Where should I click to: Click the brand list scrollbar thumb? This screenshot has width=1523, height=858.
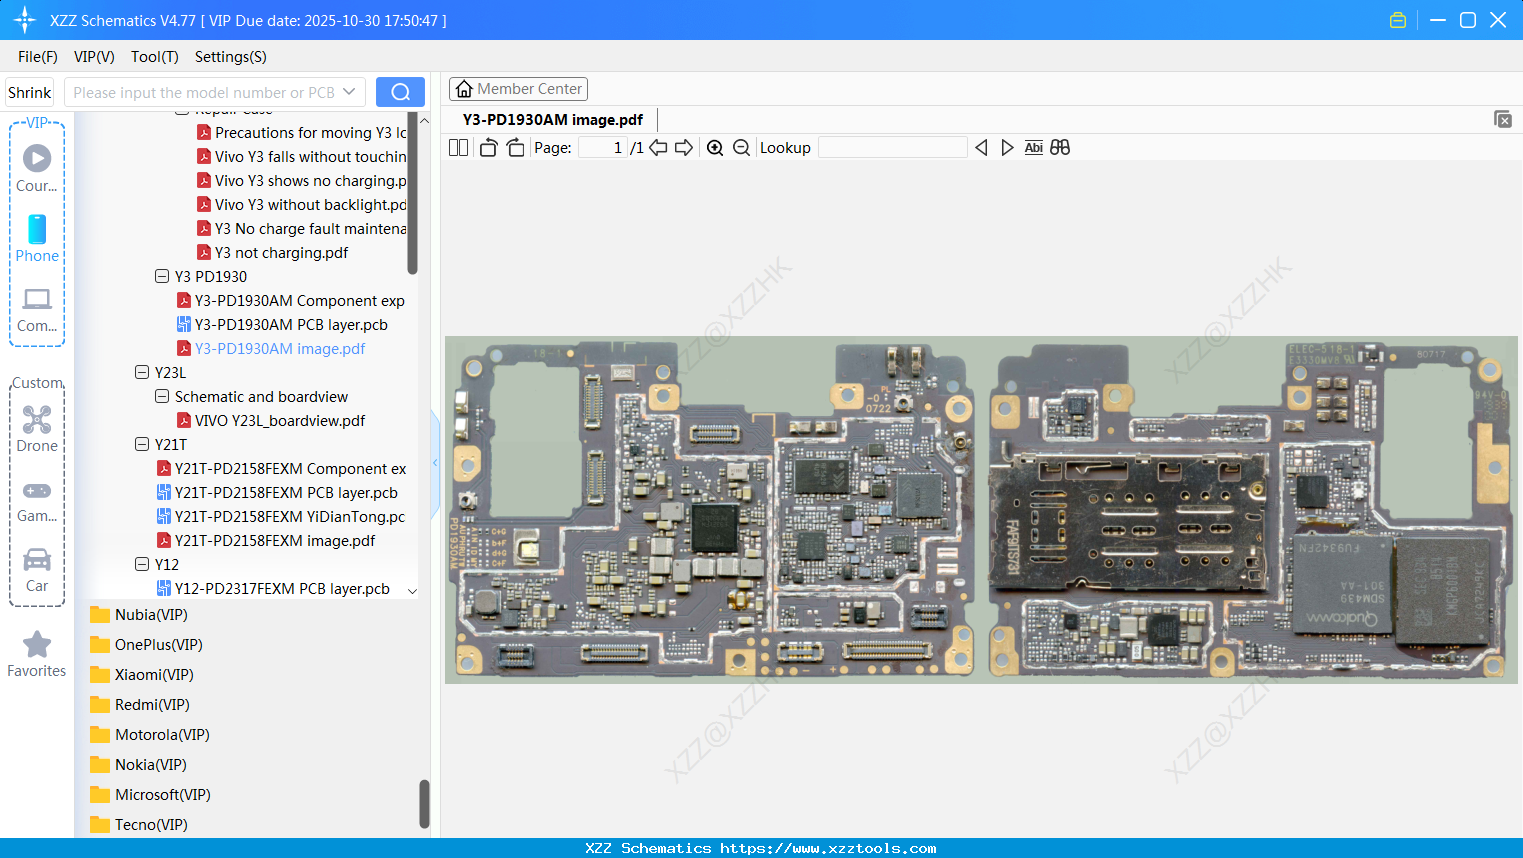click(424, 804)
